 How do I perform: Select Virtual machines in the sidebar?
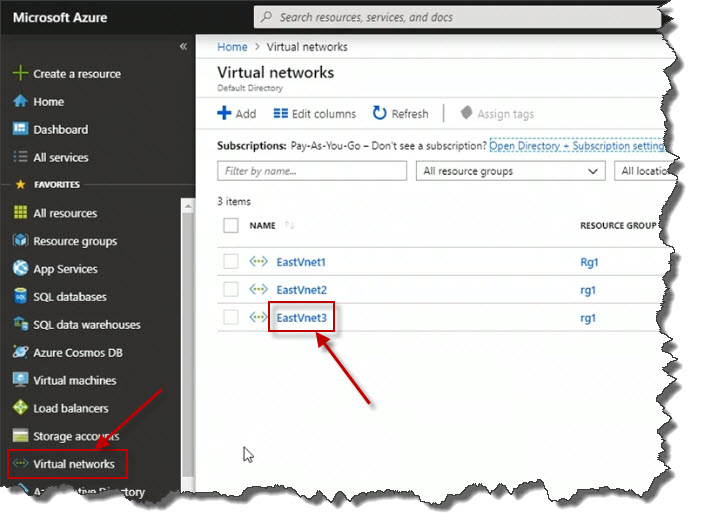(x=75, y=380)
